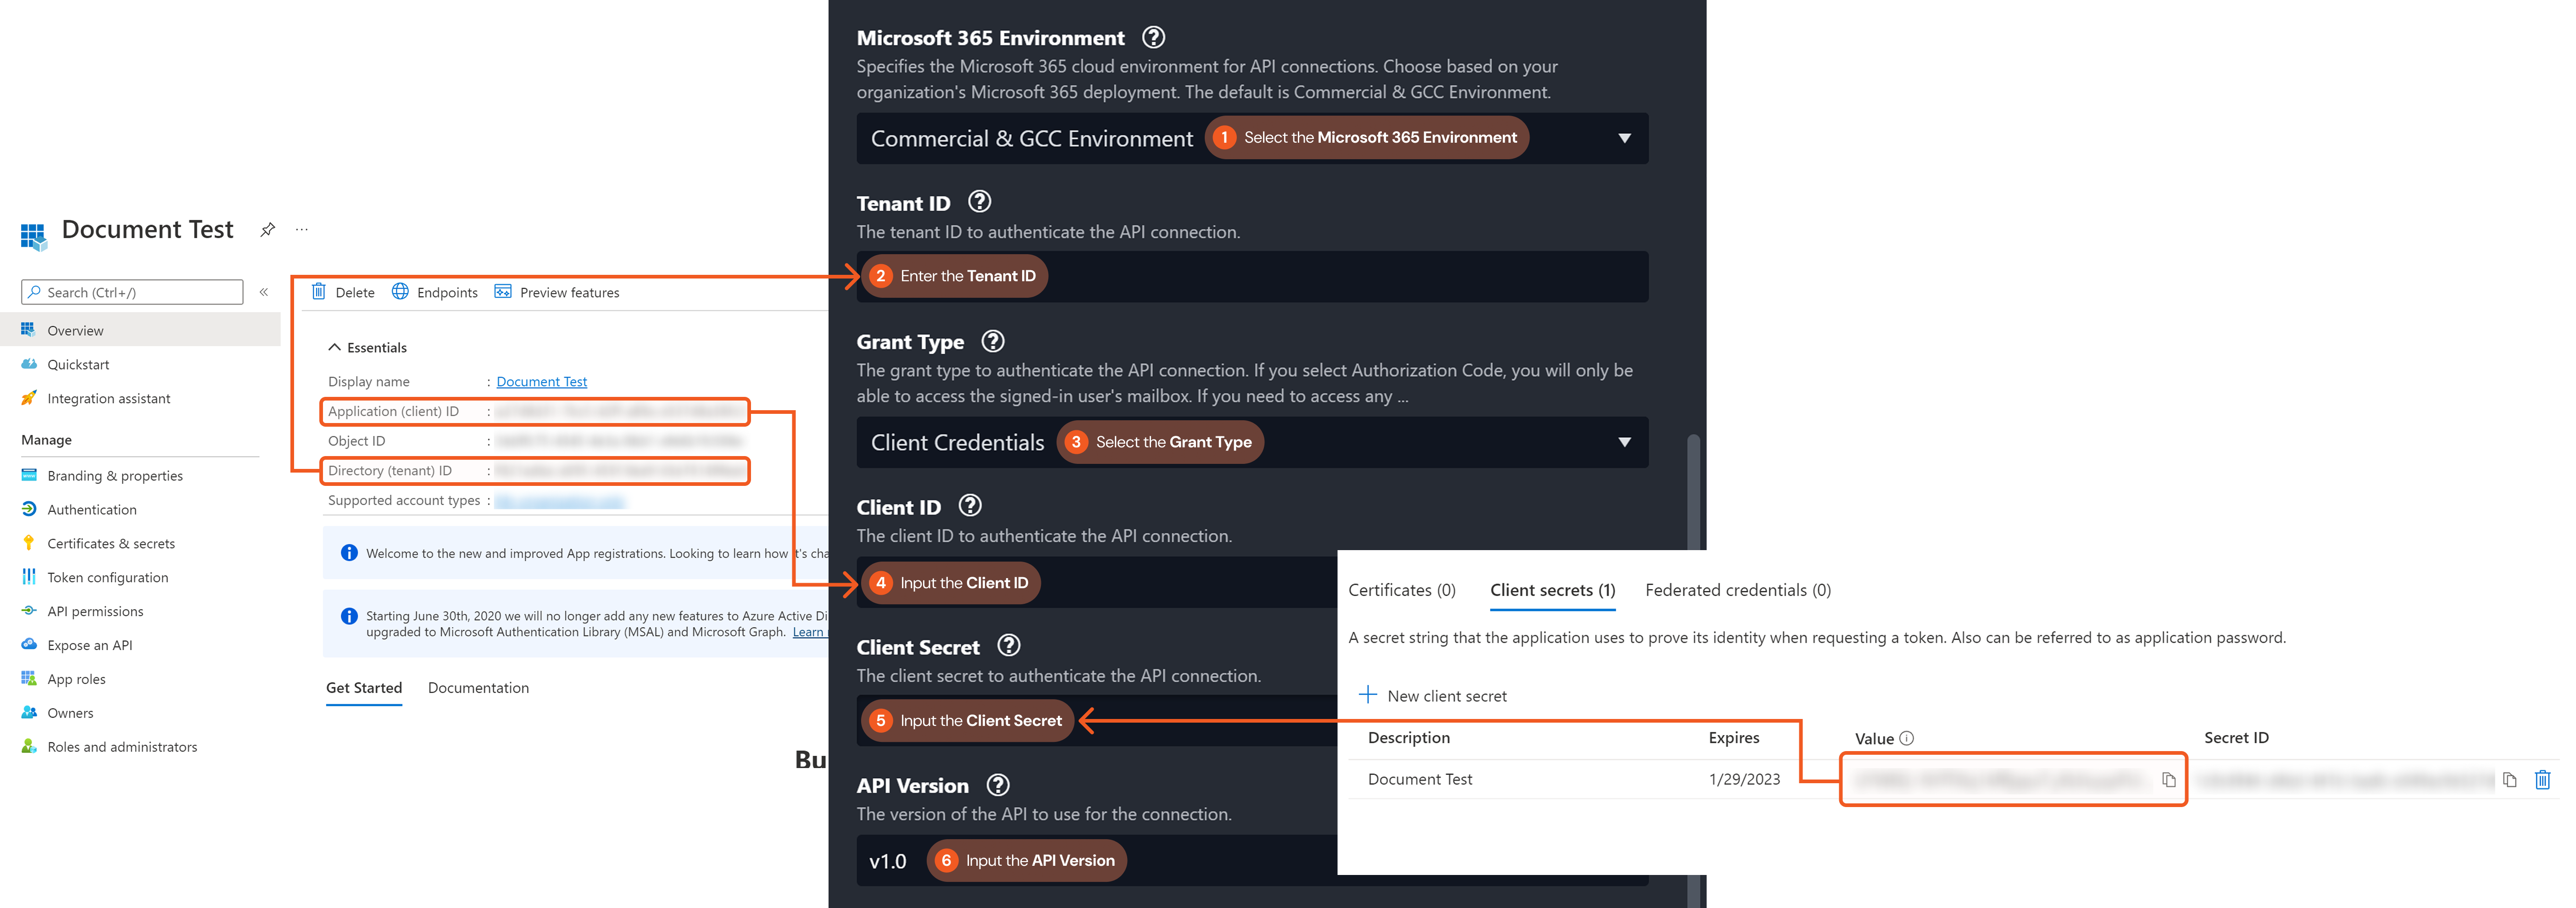Open the Documentation tab
Viewport: 2576px width, 908px height.
(x=478, y=688)
